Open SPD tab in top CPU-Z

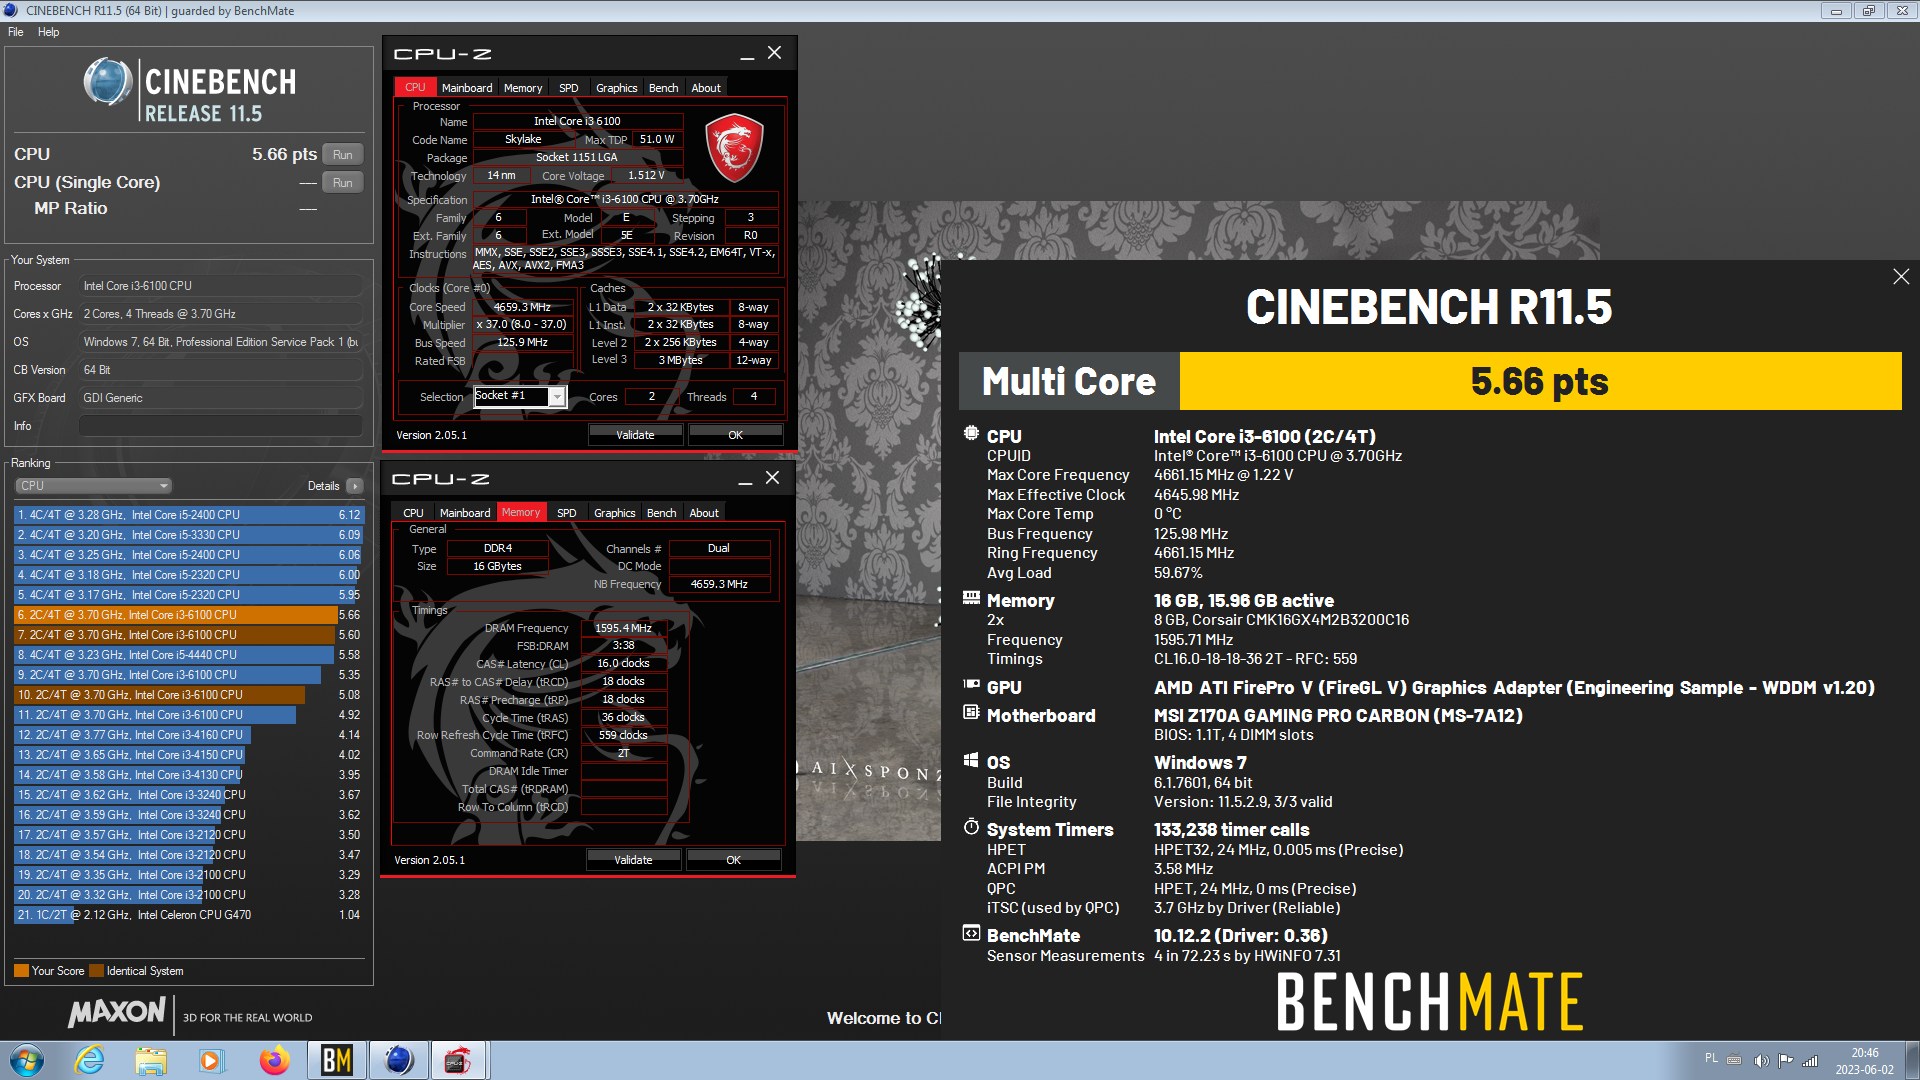click(568, 88)
